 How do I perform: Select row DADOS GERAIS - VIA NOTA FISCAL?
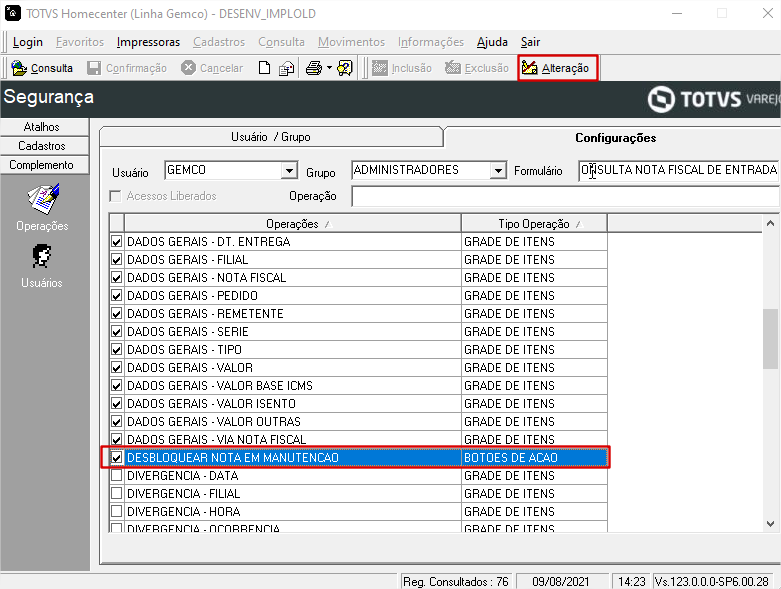pos(358,439)
